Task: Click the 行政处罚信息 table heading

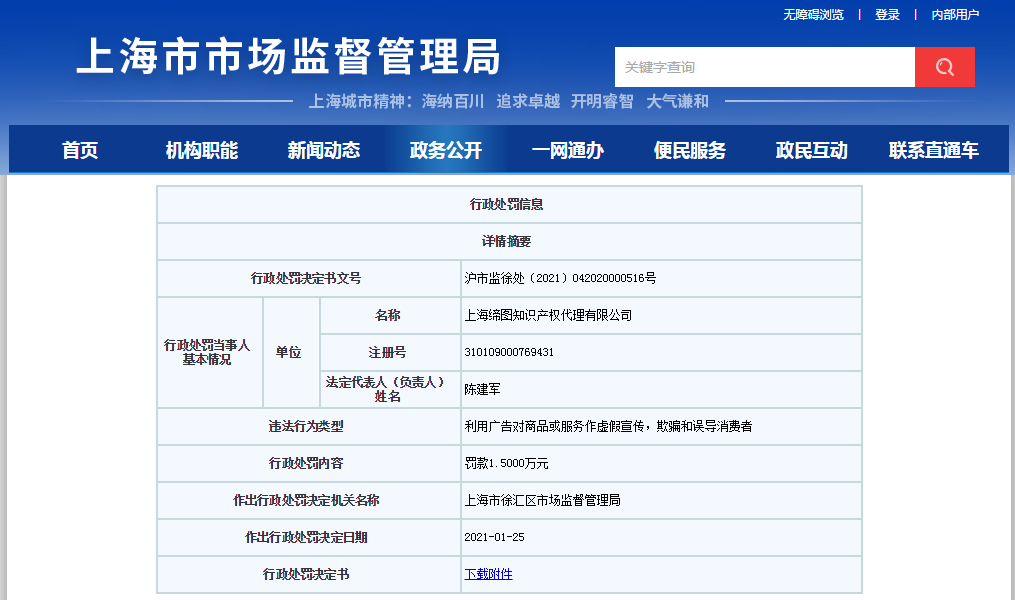Action: 506,205
